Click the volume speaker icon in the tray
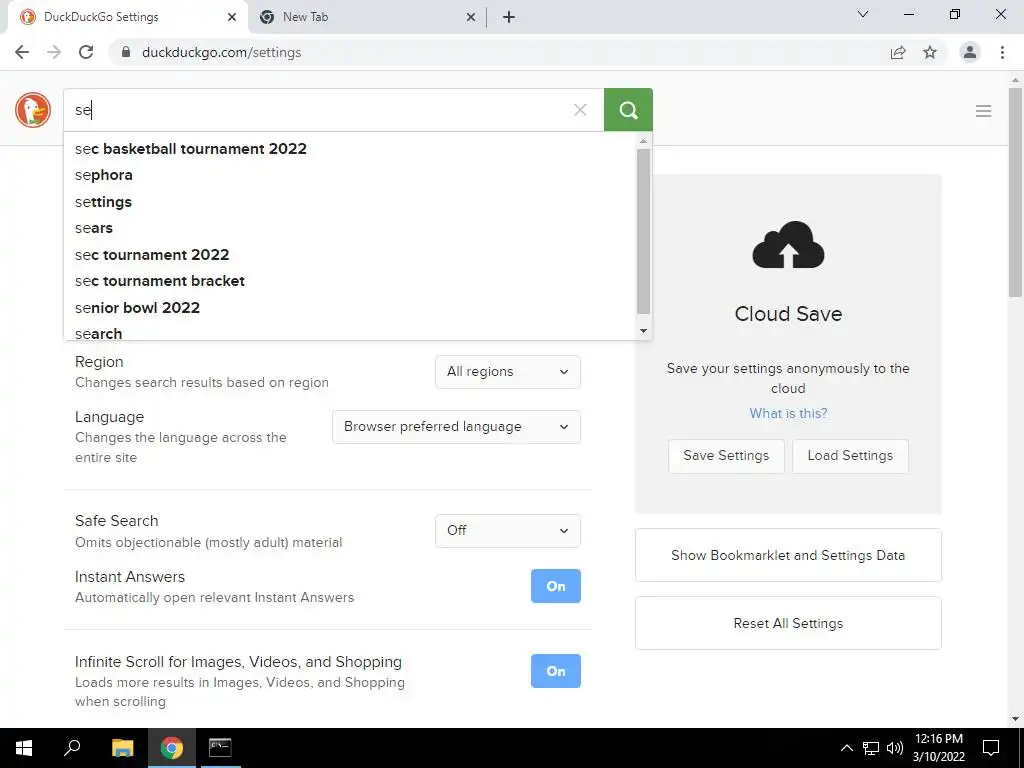The image size is (1024, 768). [894, 748]
